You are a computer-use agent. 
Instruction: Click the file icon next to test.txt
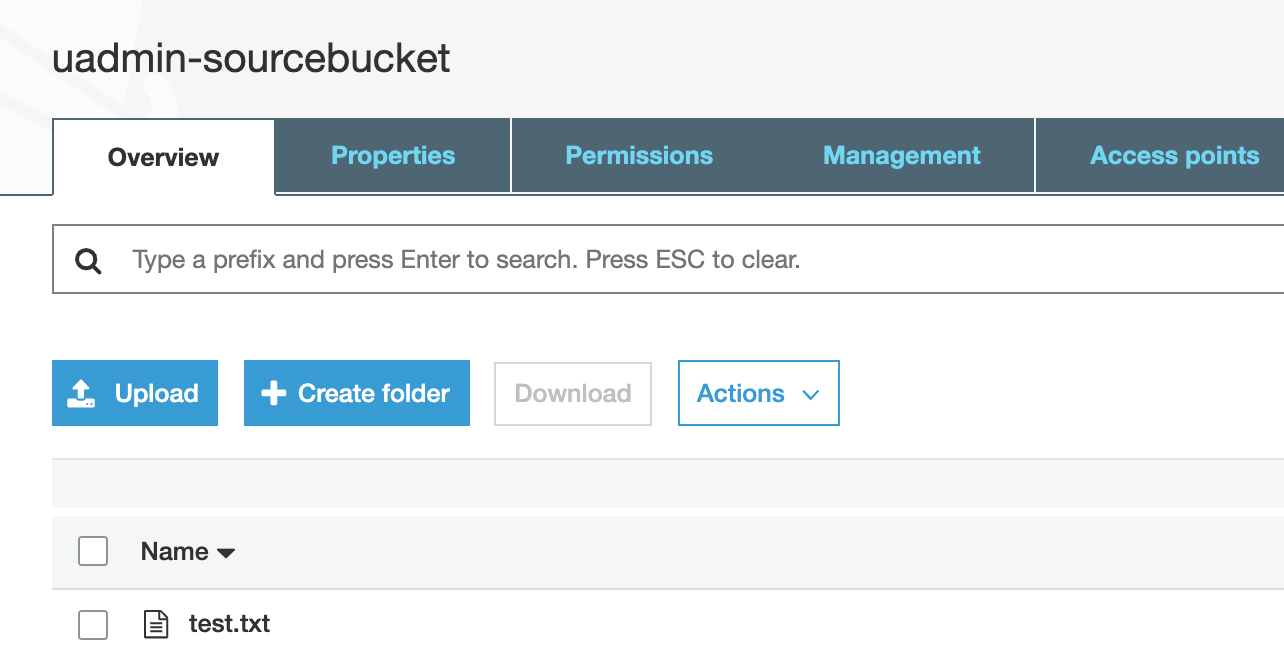(156, 623)
